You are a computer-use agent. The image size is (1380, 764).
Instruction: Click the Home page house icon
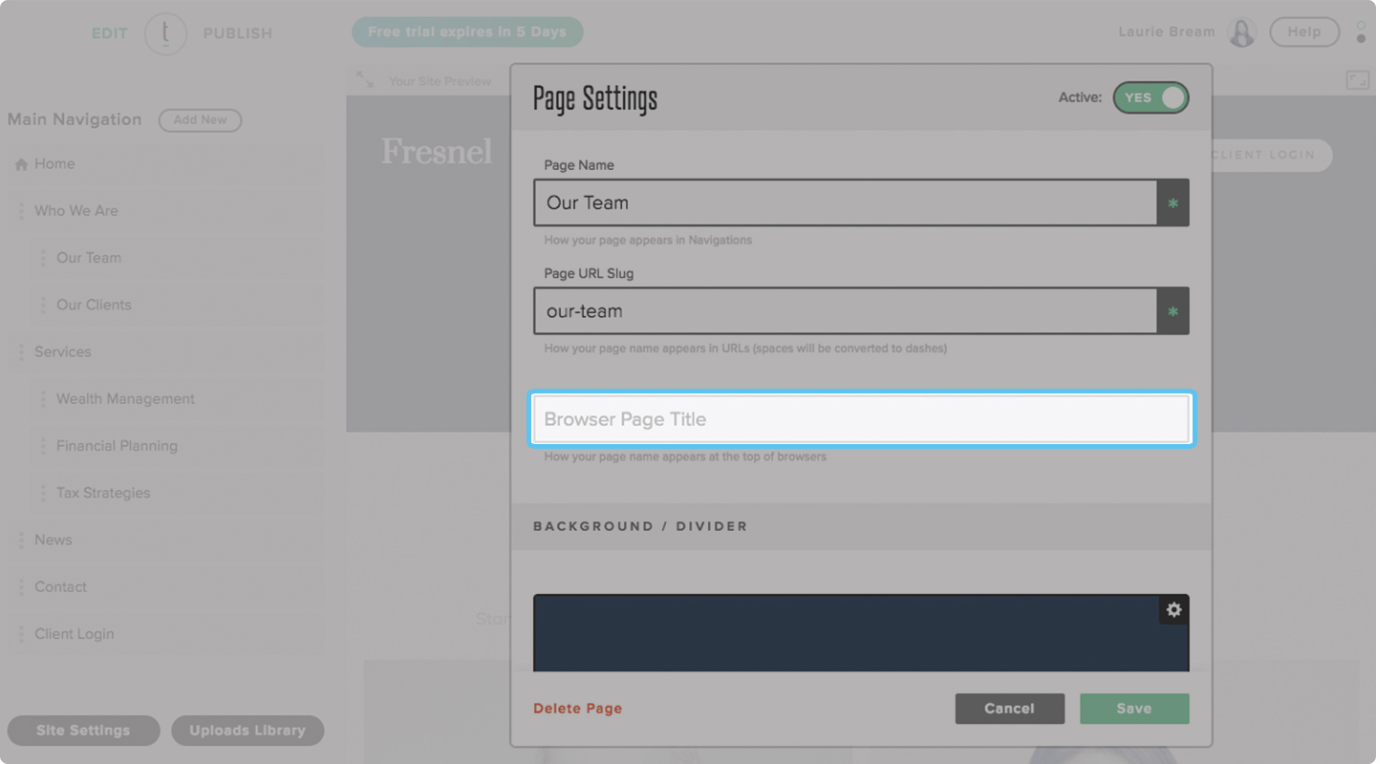[21, 165]
